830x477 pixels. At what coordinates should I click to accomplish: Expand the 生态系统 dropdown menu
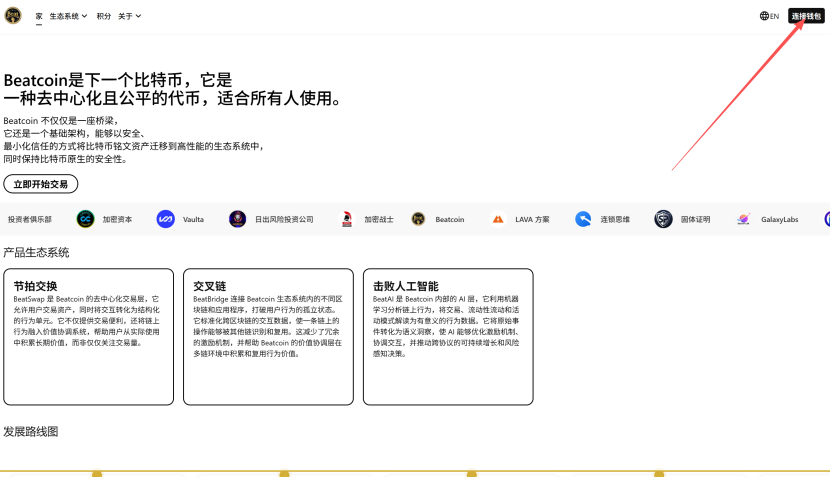[x=68, y=16]
